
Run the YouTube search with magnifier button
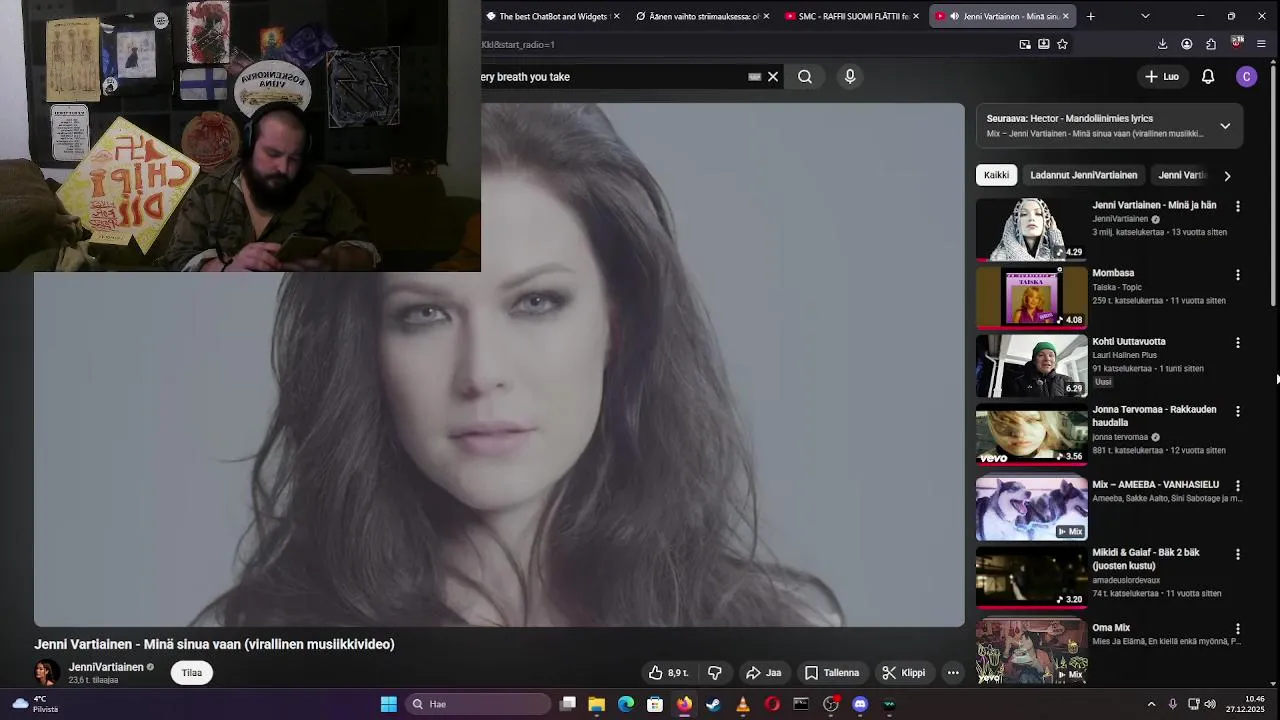pos(805,76)
